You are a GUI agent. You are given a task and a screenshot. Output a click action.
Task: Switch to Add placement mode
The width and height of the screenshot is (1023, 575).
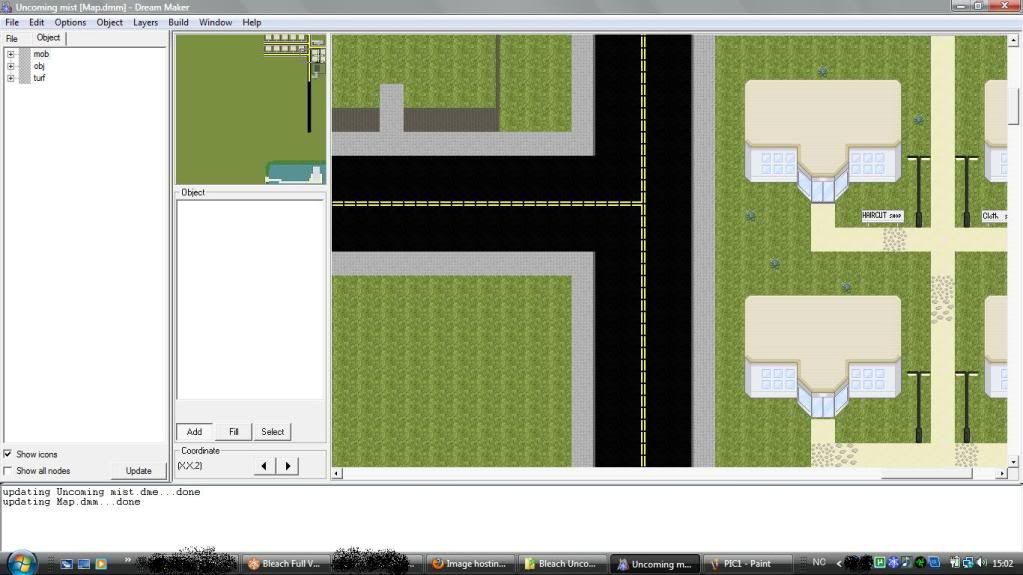(194, 432)
